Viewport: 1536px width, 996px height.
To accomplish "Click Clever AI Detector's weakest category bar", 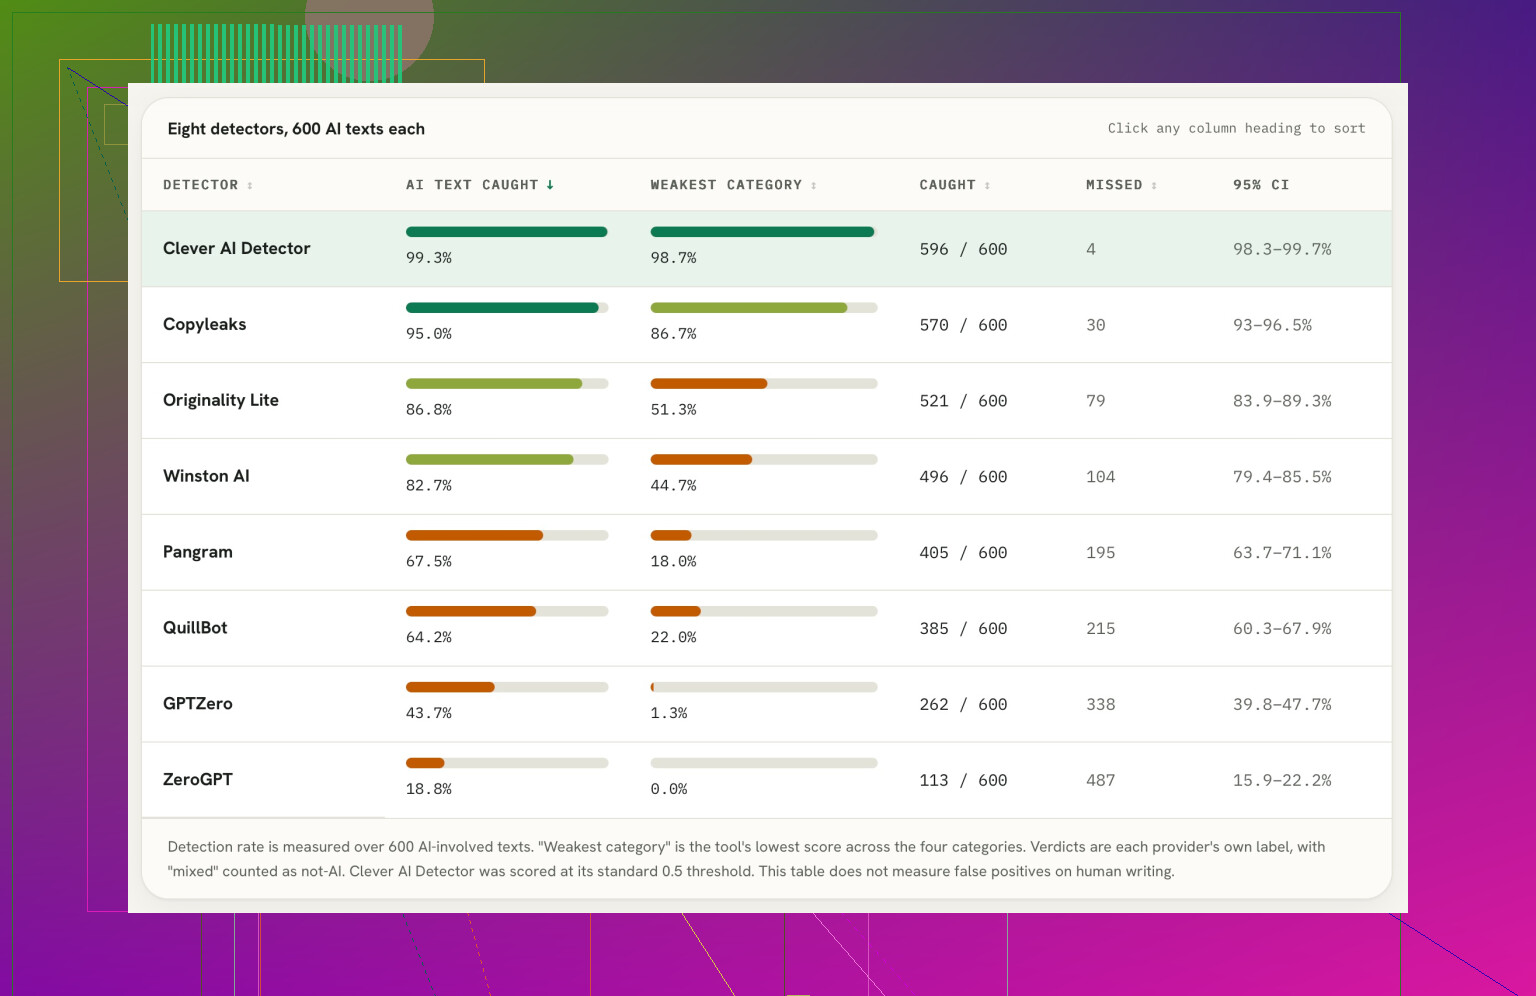I will click(764, 232).
